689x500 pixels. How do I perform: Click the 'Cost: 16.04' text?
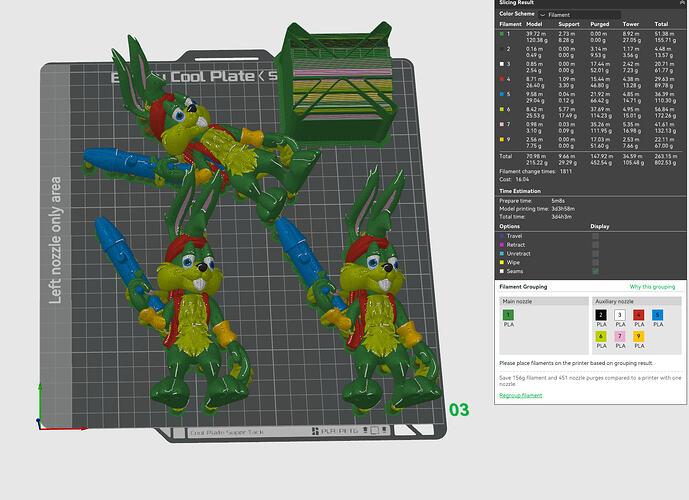point(514,179)
